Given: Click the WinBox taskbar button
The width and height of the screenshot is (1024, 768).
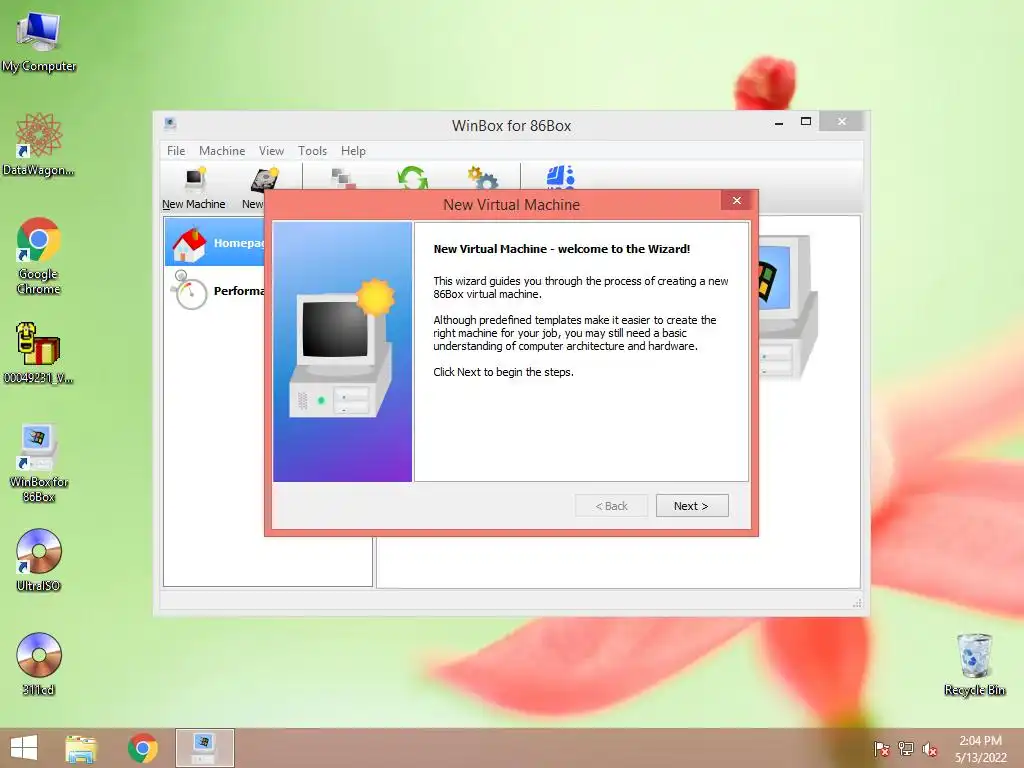Looking at the screenshot, I should pos(204,748).
